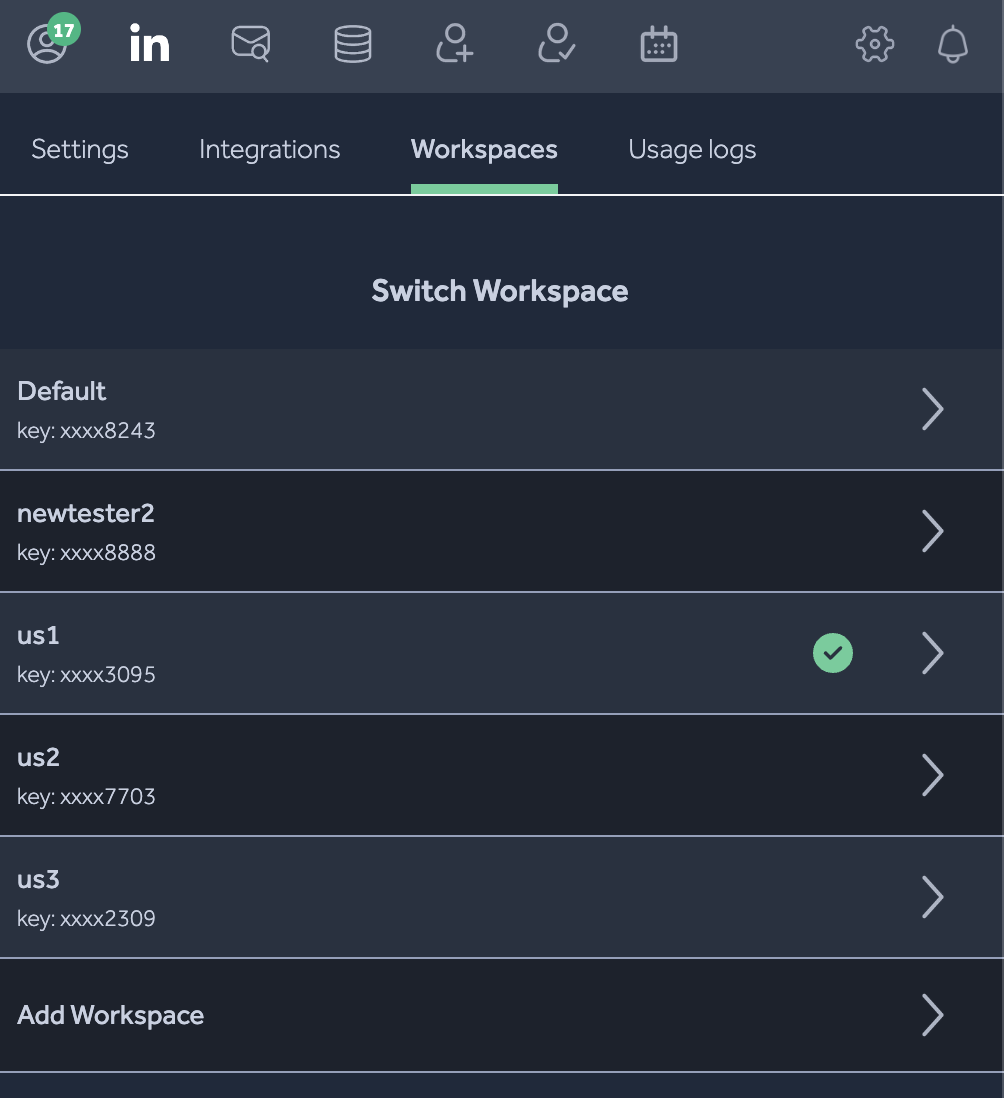Screen dimensions: 1004x1098
Task: Click green active checkmark on us1 workspace
Action: 832,653
